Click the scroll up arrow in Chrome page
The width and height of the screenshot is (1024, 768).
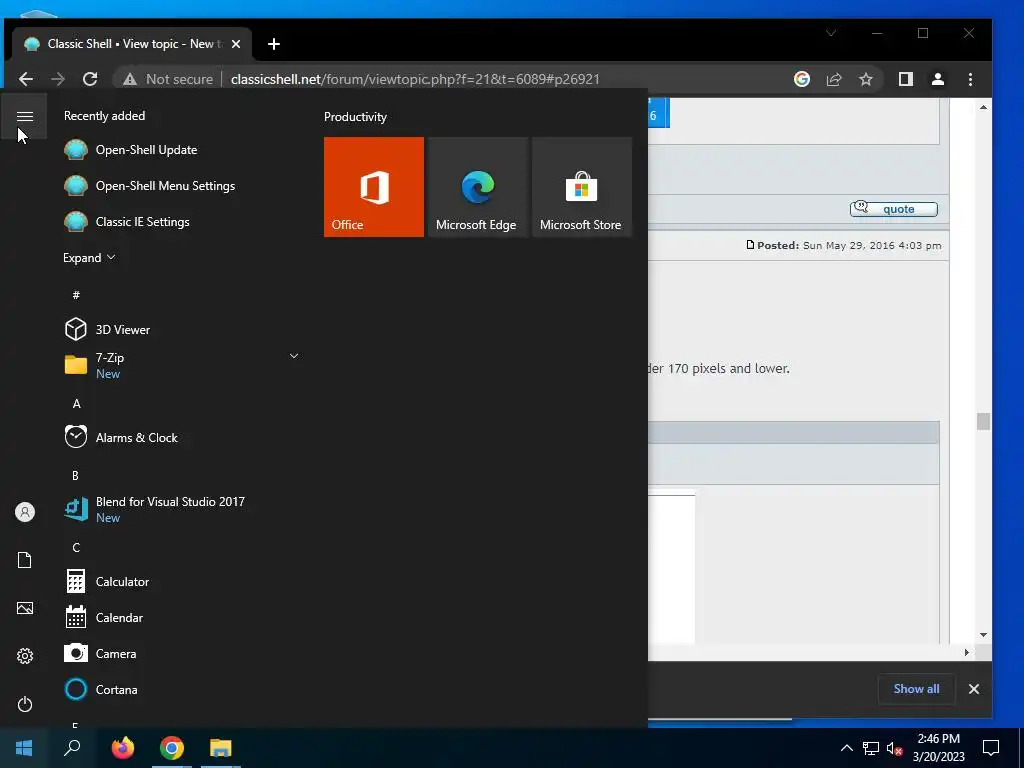click(x=984, y=107)
